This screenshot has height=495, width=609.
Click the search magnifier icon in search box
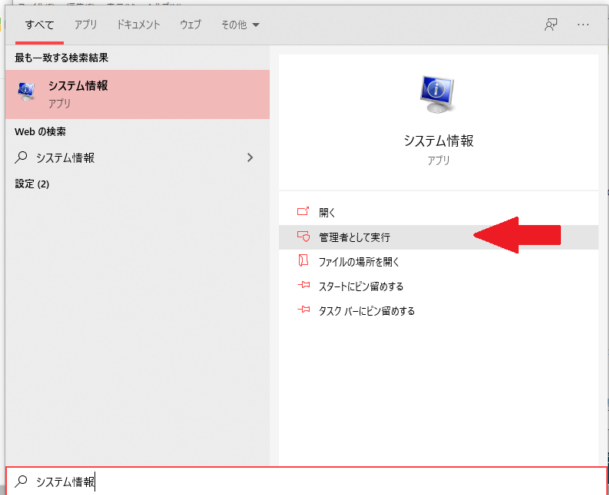(21, 481)
